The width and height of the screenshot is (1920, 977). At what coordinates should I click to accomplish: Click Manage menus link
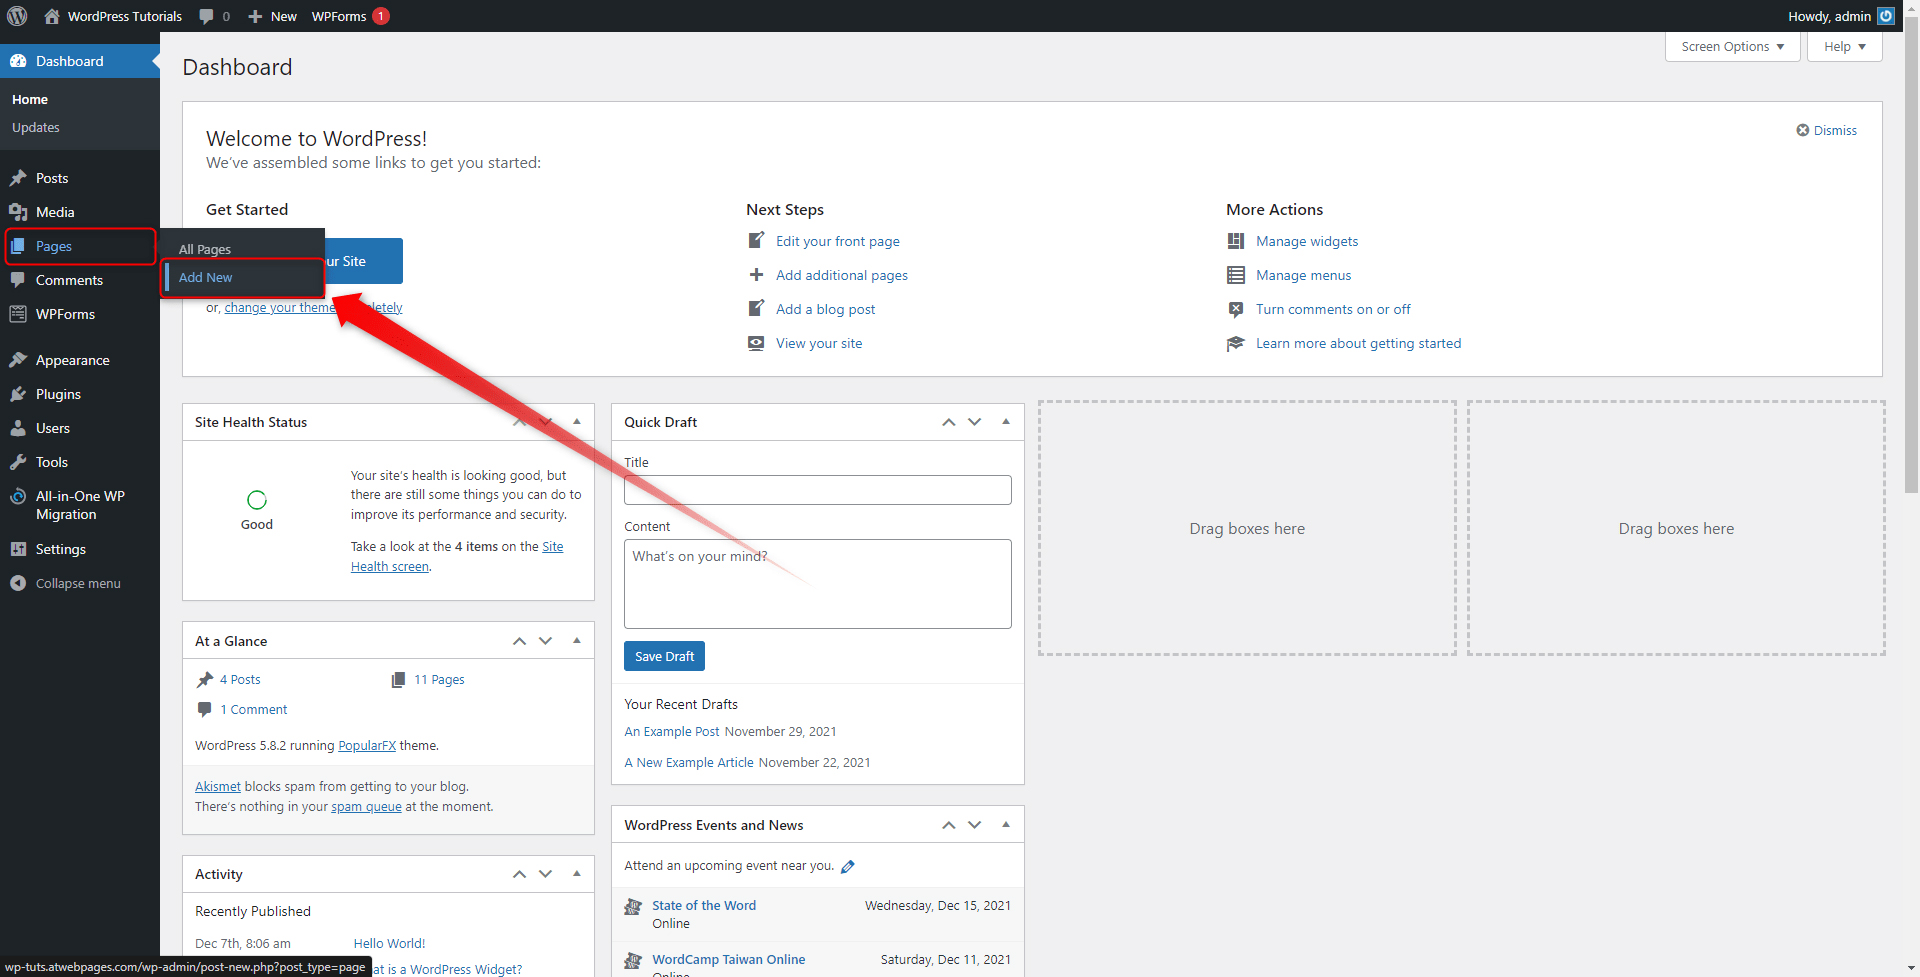1303,275
